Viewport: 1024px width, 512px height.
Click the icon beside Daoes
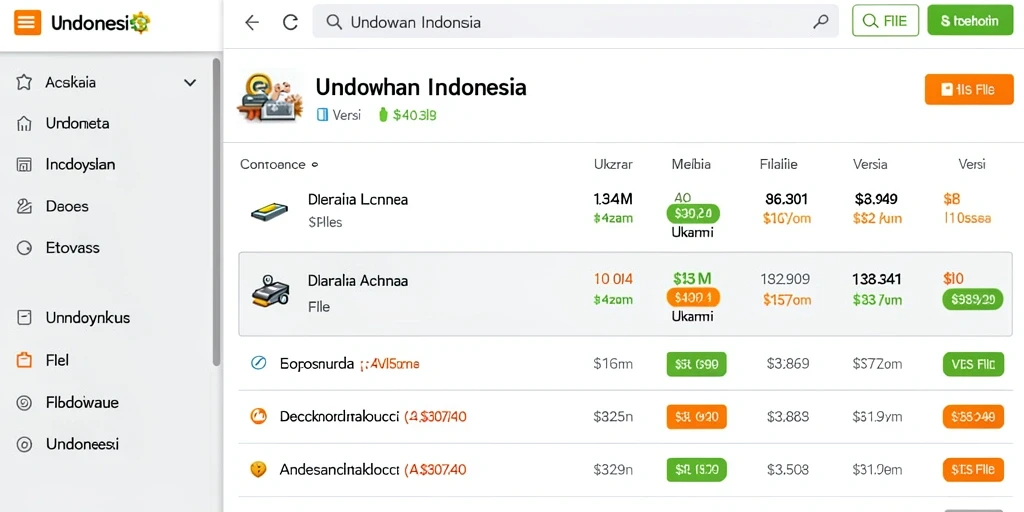(x=24, y=206)
